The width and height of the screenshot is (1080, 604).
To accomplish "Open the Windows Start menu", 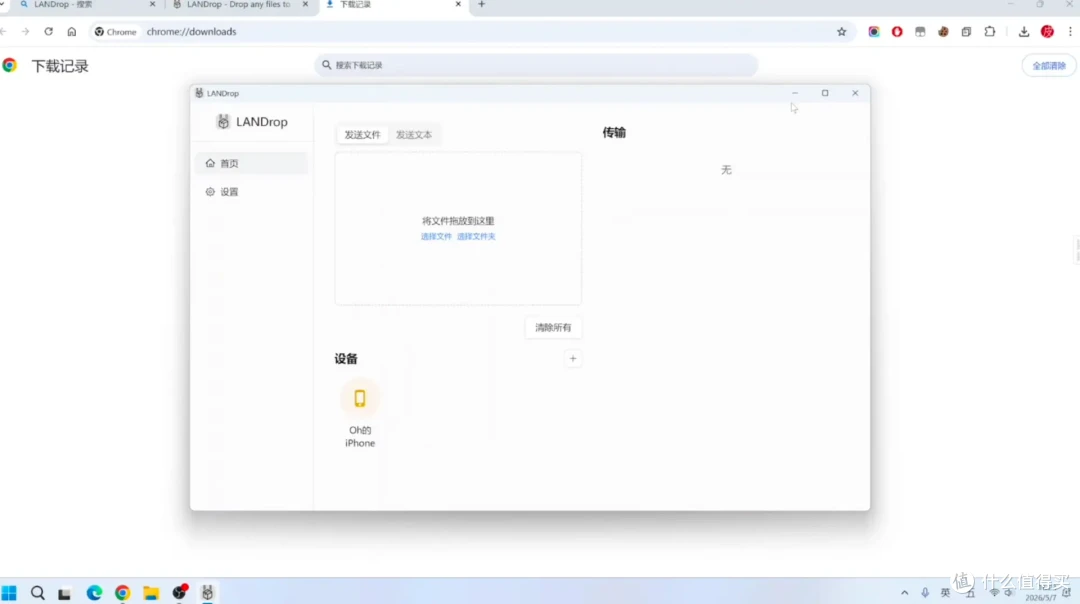I will (x=9, y=593).
